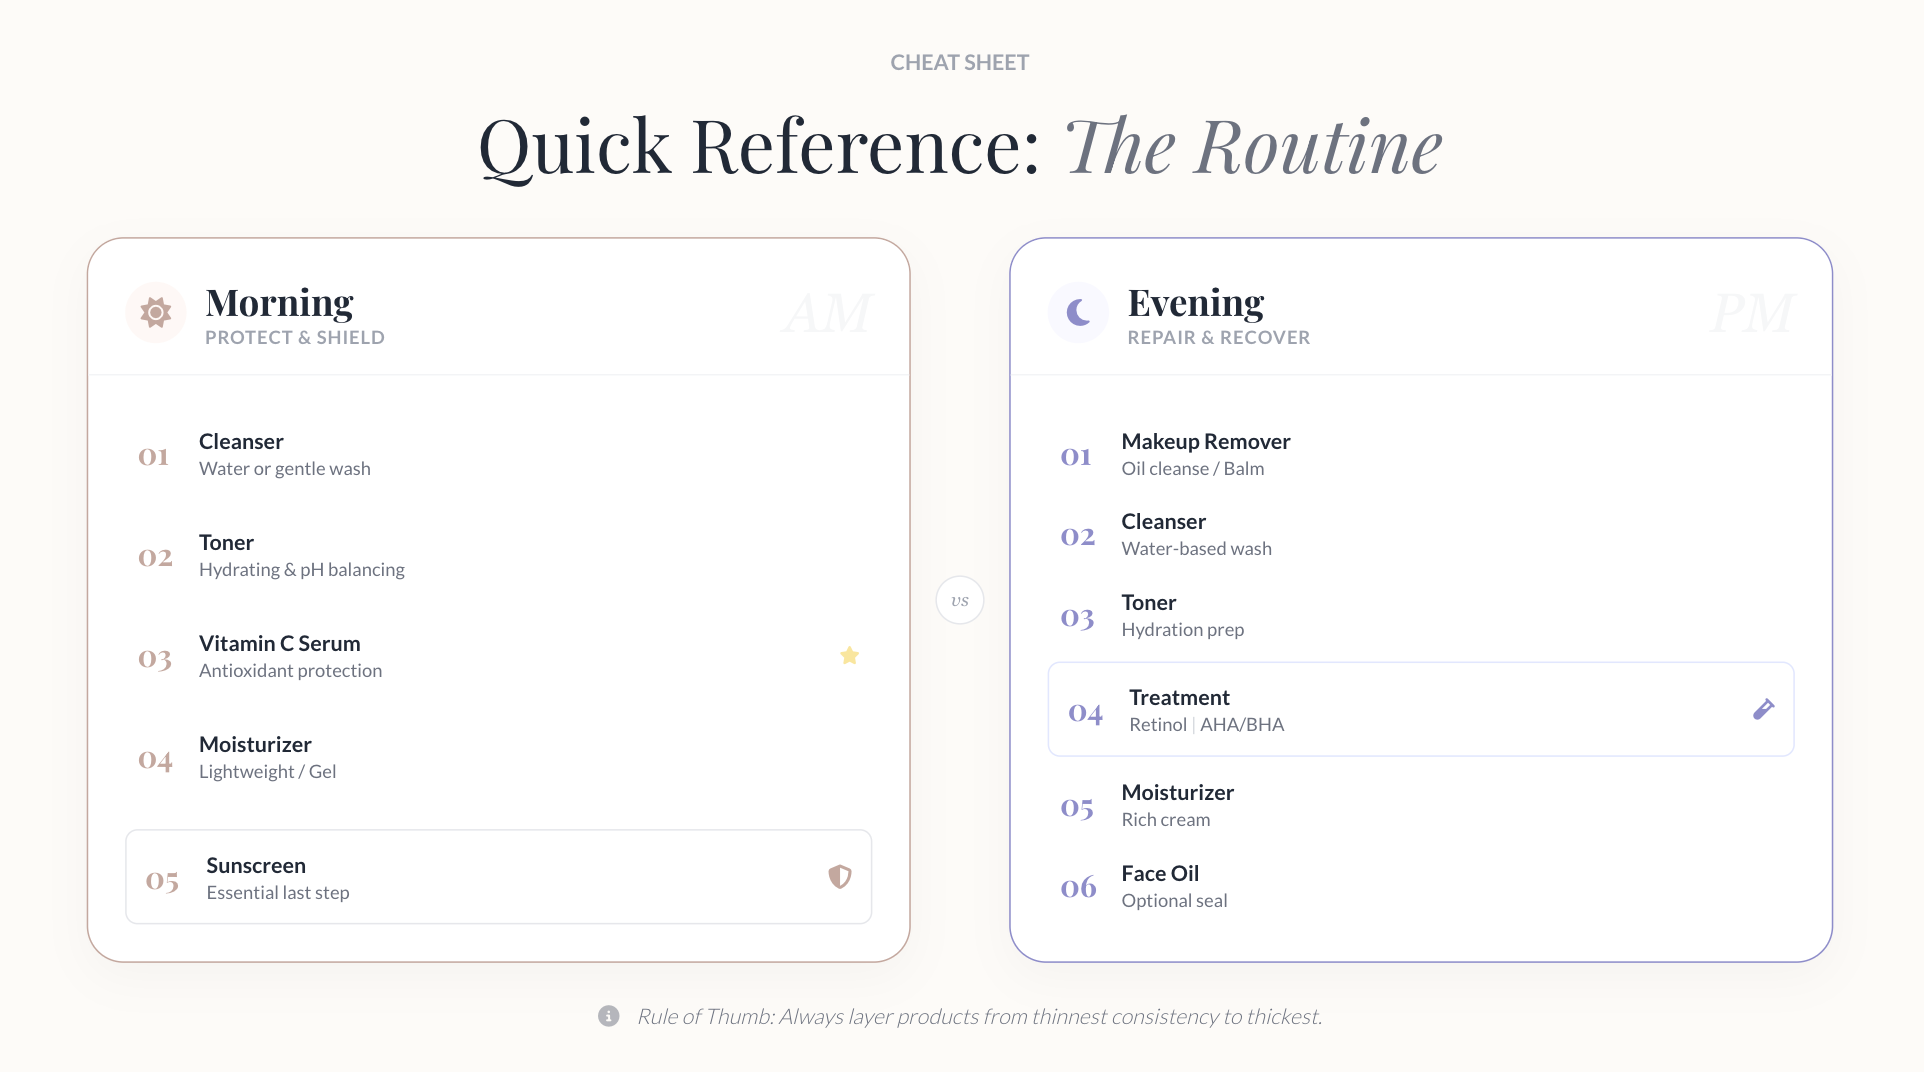Click the info icon before the Rule of Thumb
This screenshot has height=1072, width=1924.
coord(608,1016)
